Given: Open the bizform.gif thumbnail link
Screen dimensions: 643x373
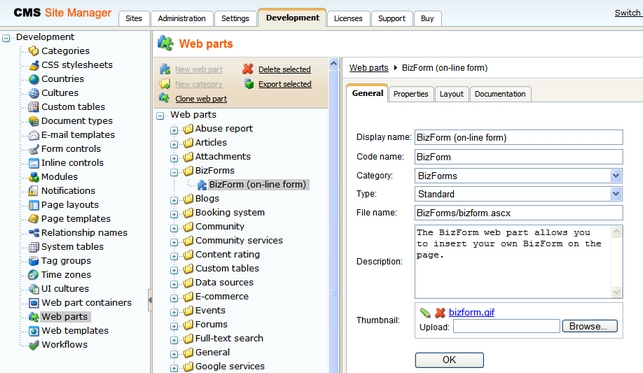Looking at the screenshot, I should [471, 312].
